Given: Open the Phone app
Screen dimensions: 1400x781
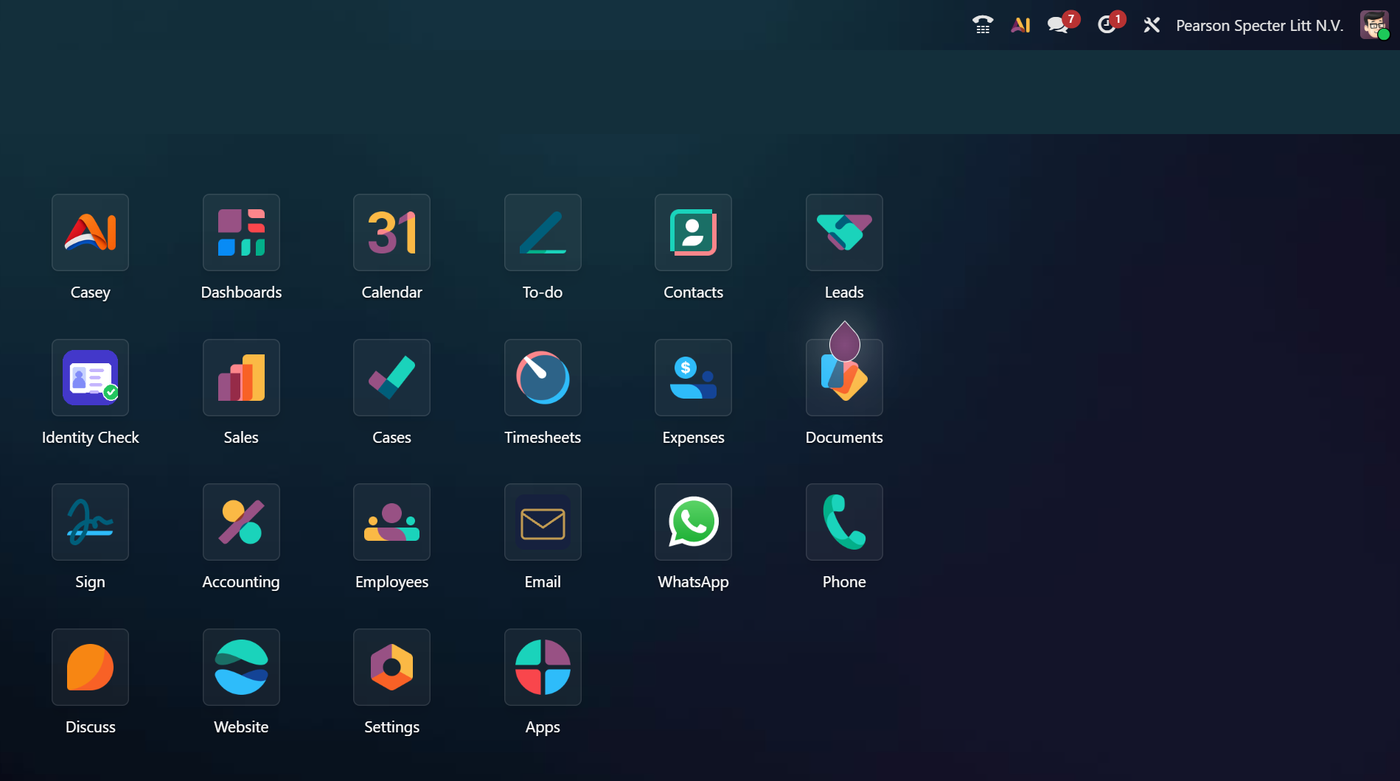Looking at the screenshot, I should [x=844, y=522].
